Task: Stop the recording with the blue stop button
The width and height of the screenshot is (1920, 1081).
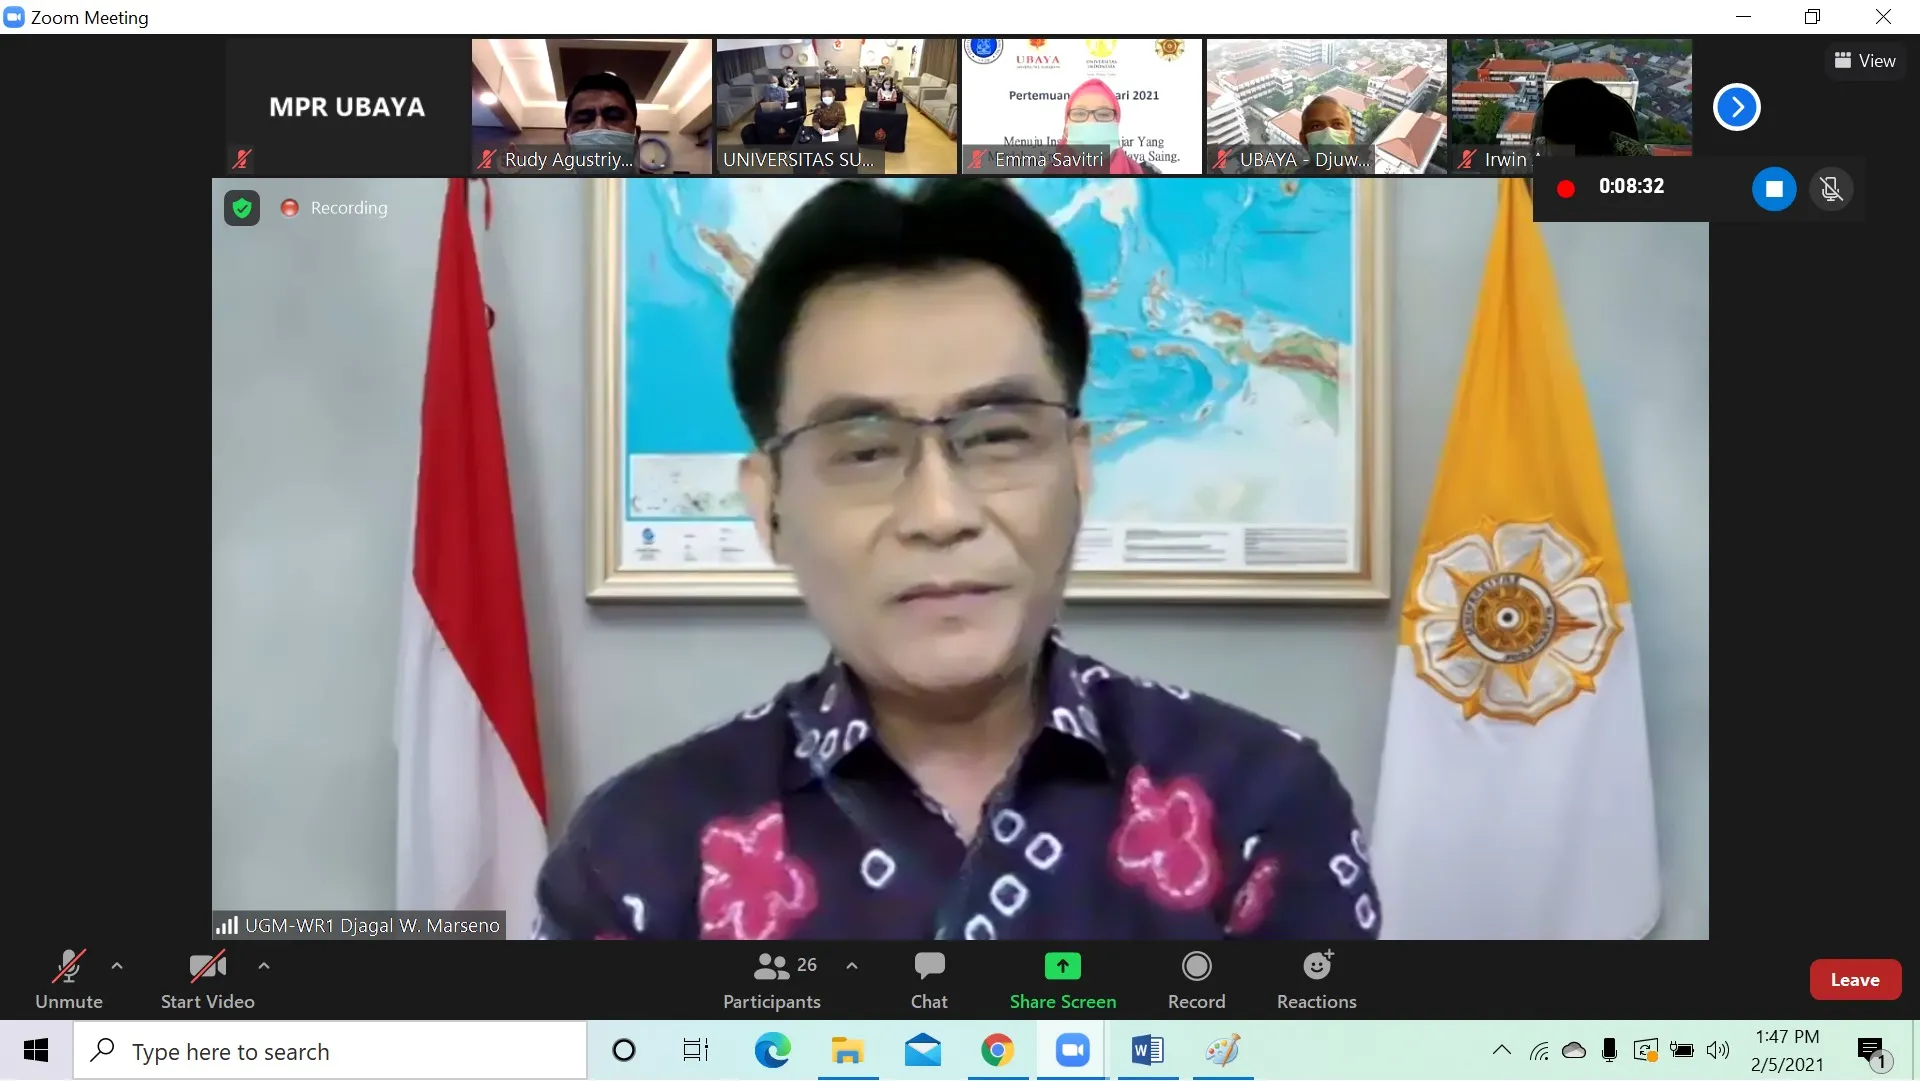Action: [1774, 188]
